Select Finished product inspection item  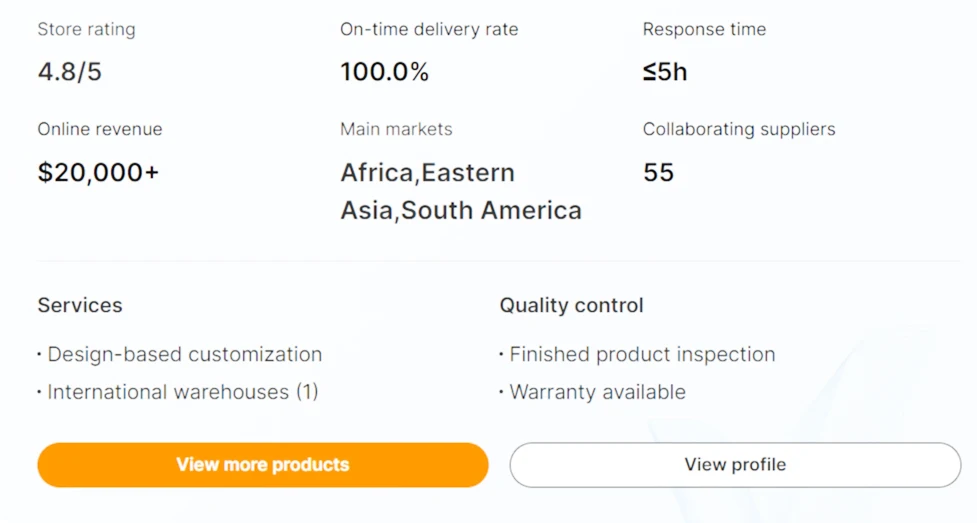tap(642, 354)
